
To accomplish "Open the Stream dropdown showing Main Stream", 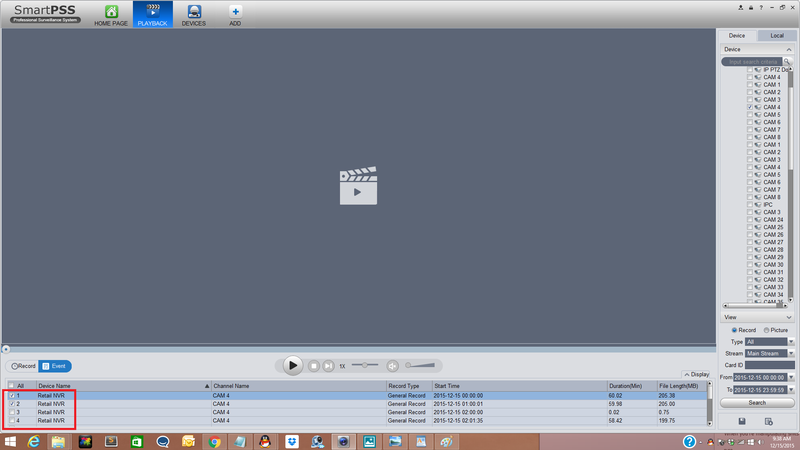I will click(769, 354).
